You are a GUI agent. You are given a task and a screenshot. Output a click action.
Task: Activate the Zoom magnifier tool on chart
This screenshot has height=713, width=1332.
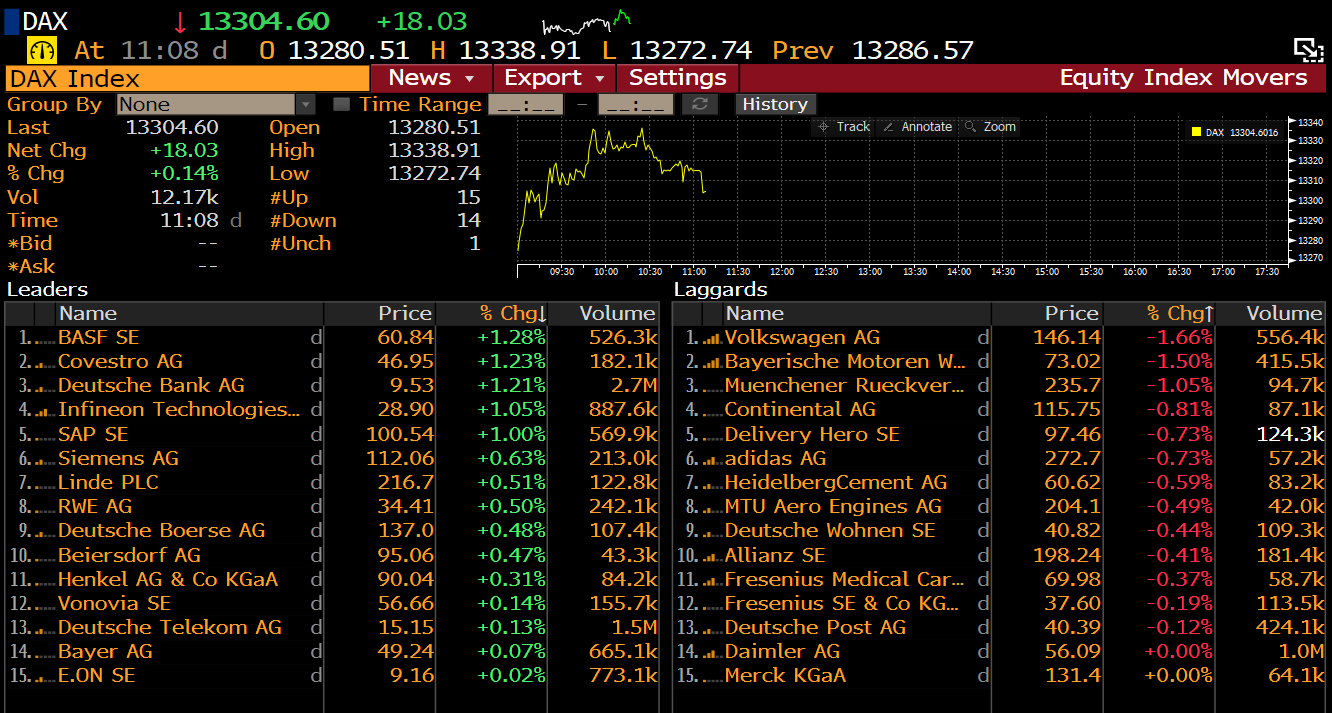(x=990, y=127)
